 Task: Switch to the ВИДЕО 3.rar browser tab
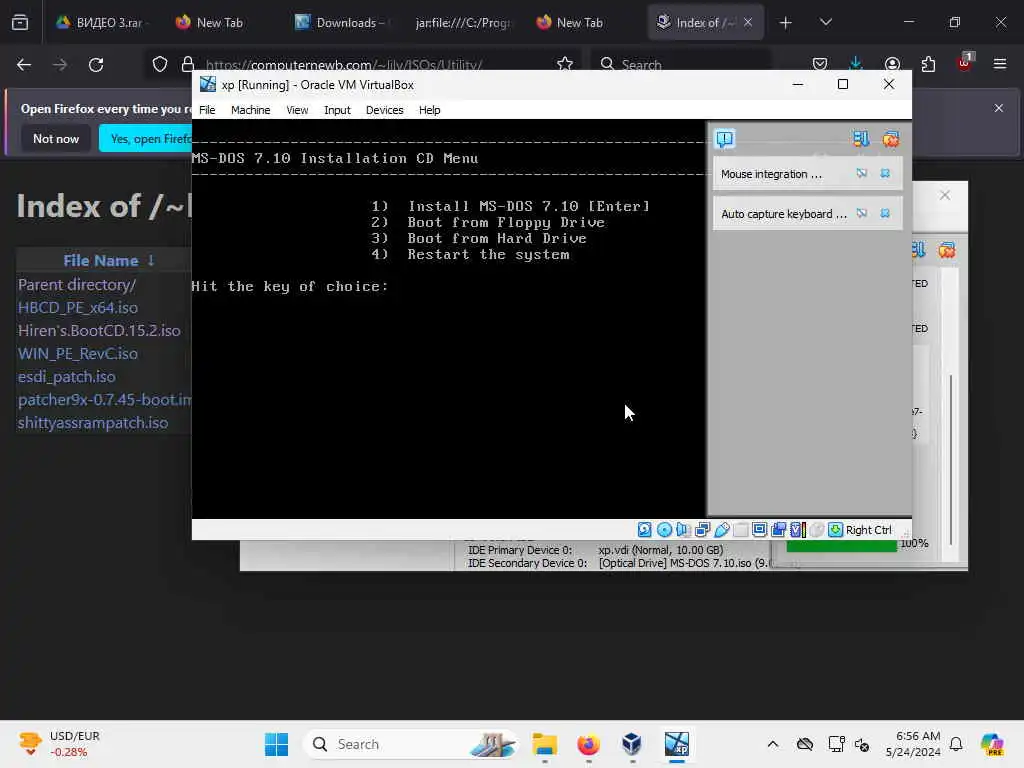coord(101,22)
